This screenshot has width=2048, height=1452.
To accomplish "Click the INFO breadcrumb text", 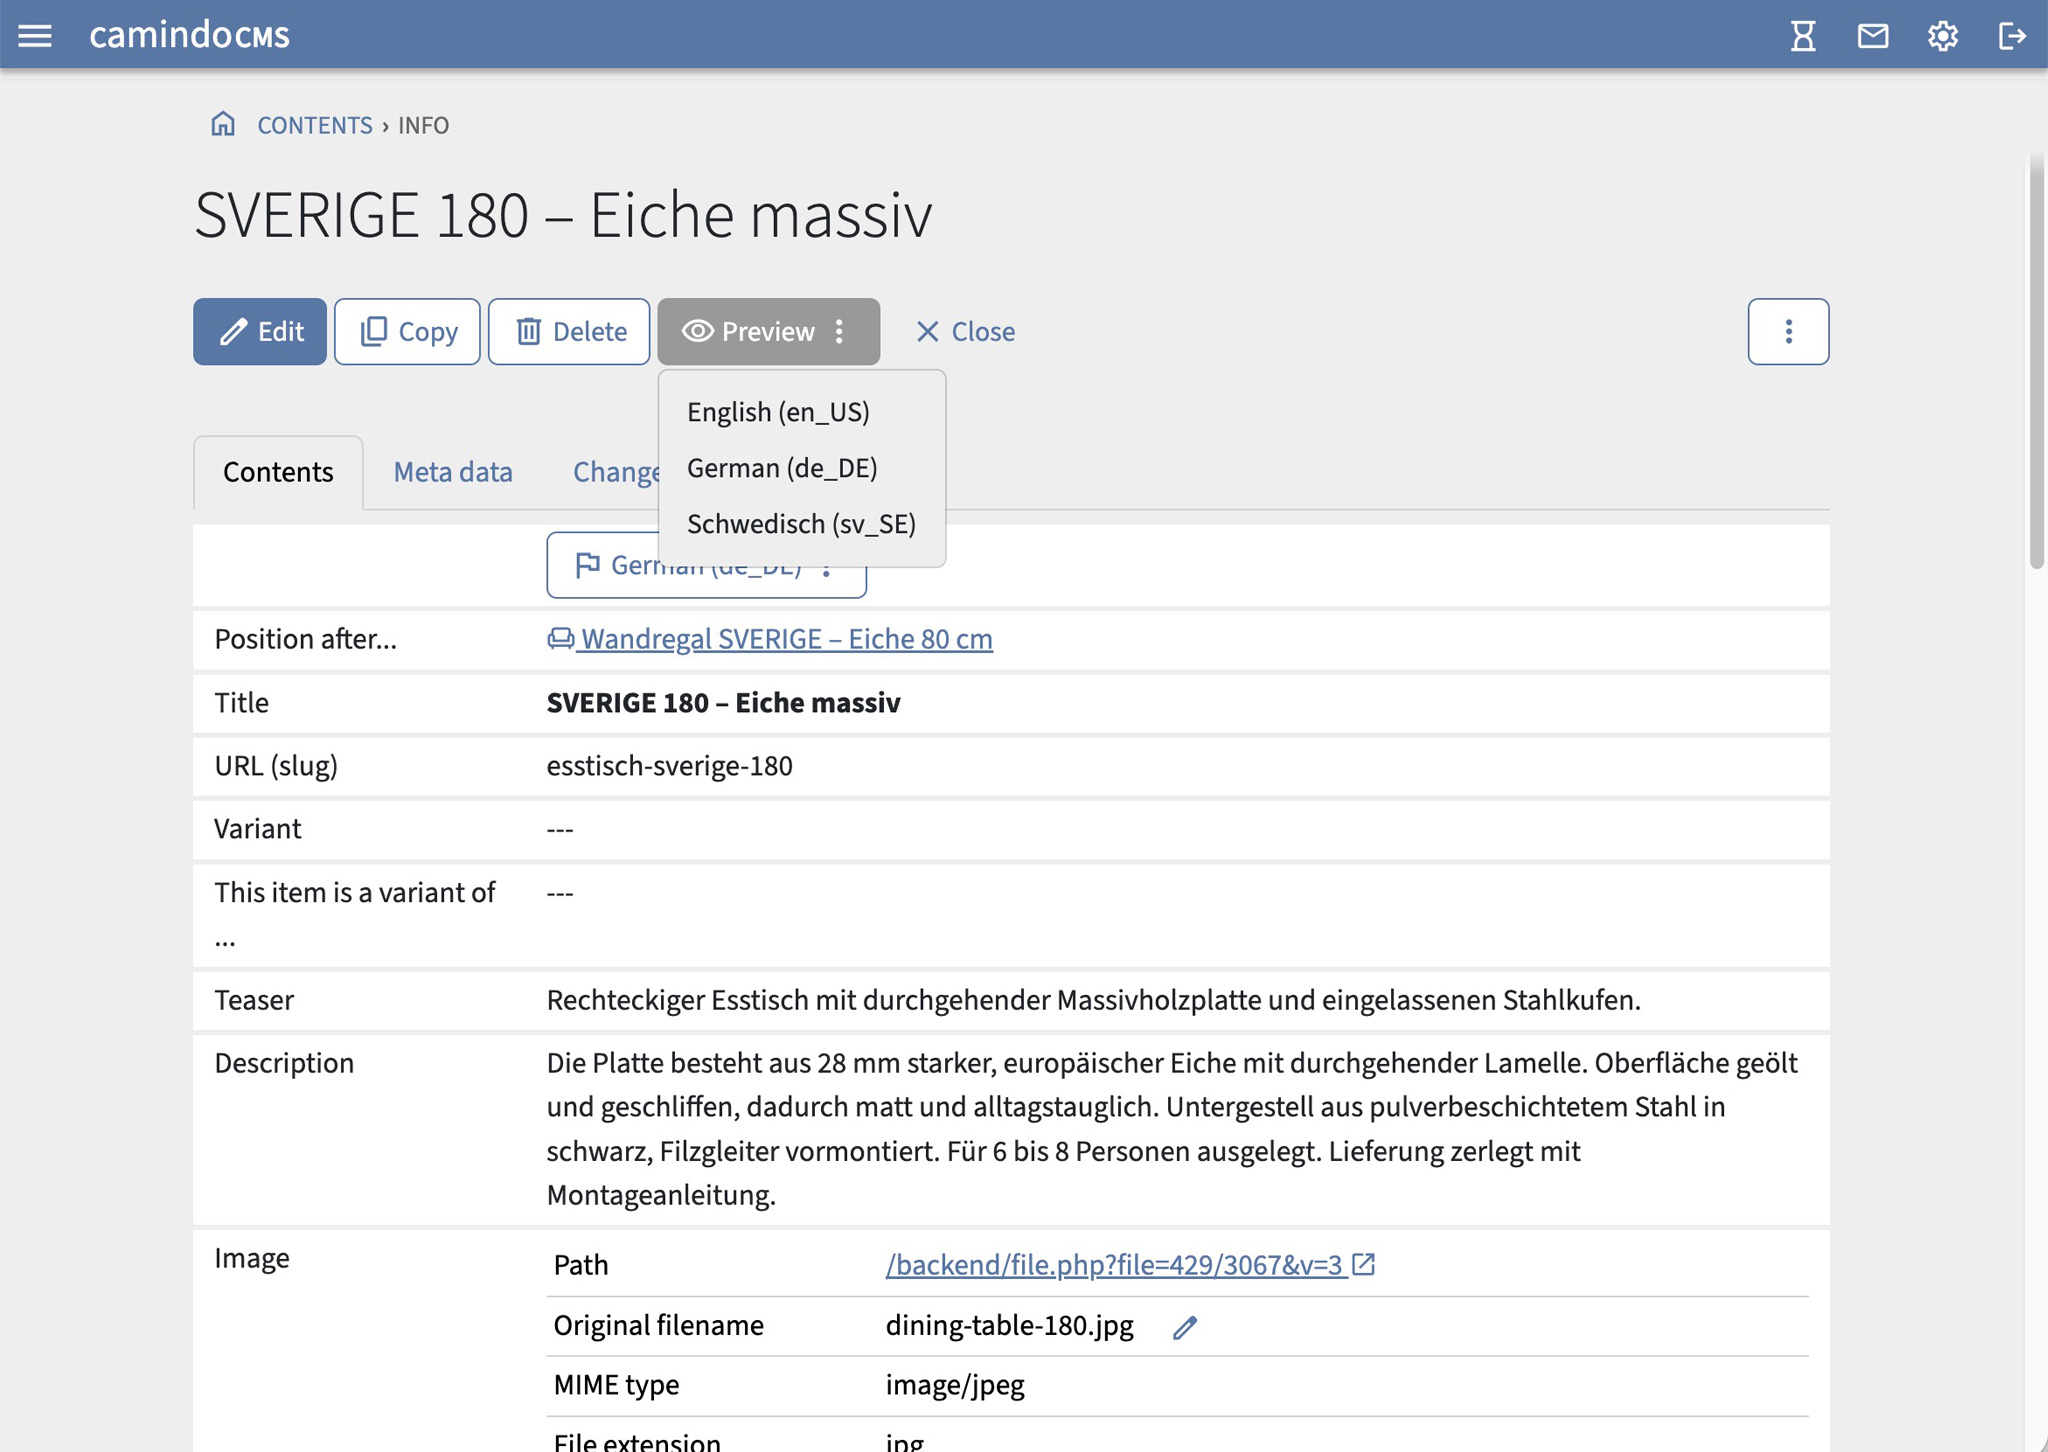I will 424,125.
